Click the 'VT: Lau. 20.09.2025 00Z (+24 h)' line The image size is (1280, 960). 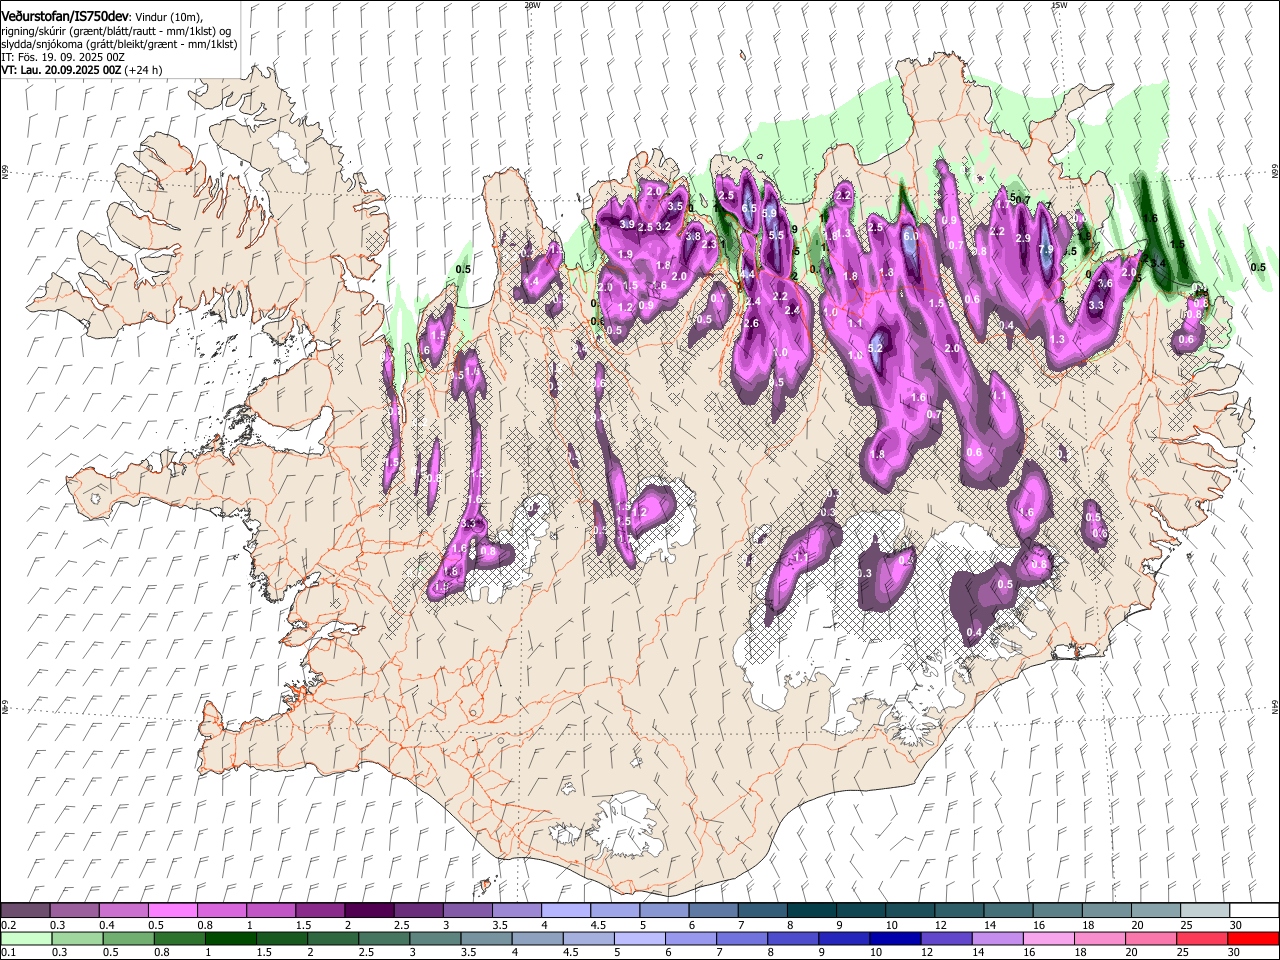pyautogui.click(x=82, y=70)
